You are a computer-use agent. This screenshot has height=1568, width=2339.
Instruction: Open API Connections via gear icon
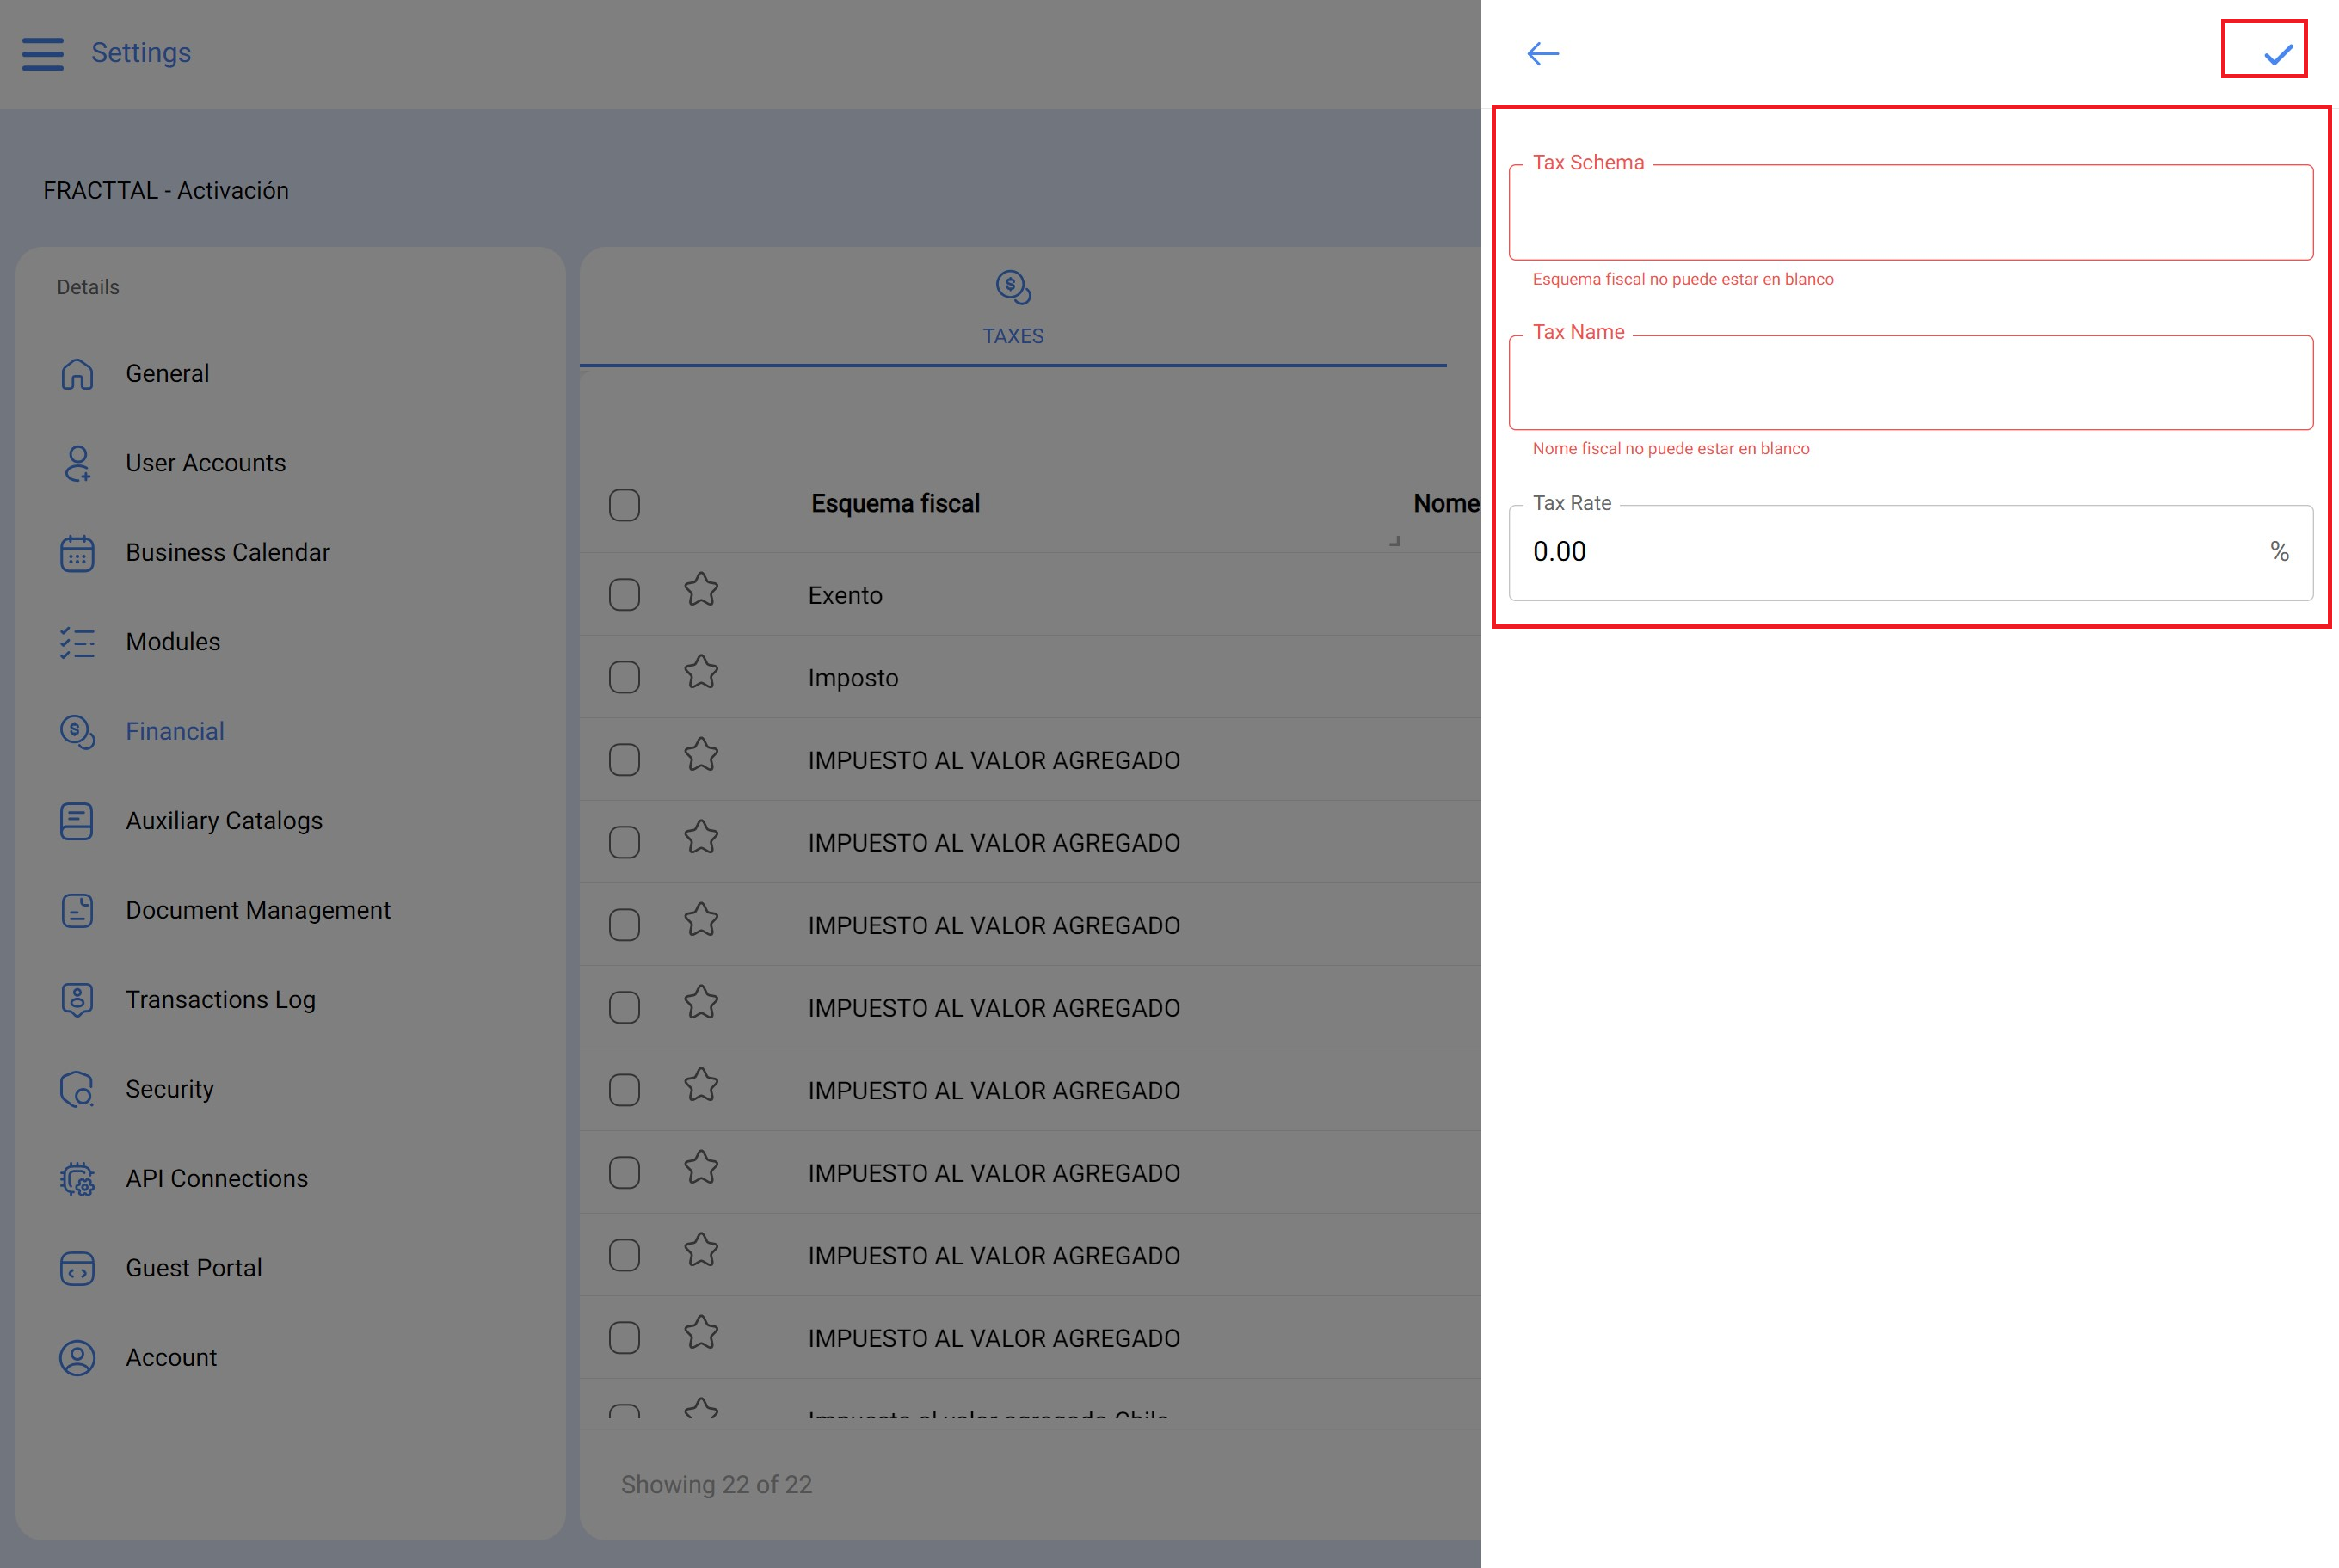point(76,1178)
